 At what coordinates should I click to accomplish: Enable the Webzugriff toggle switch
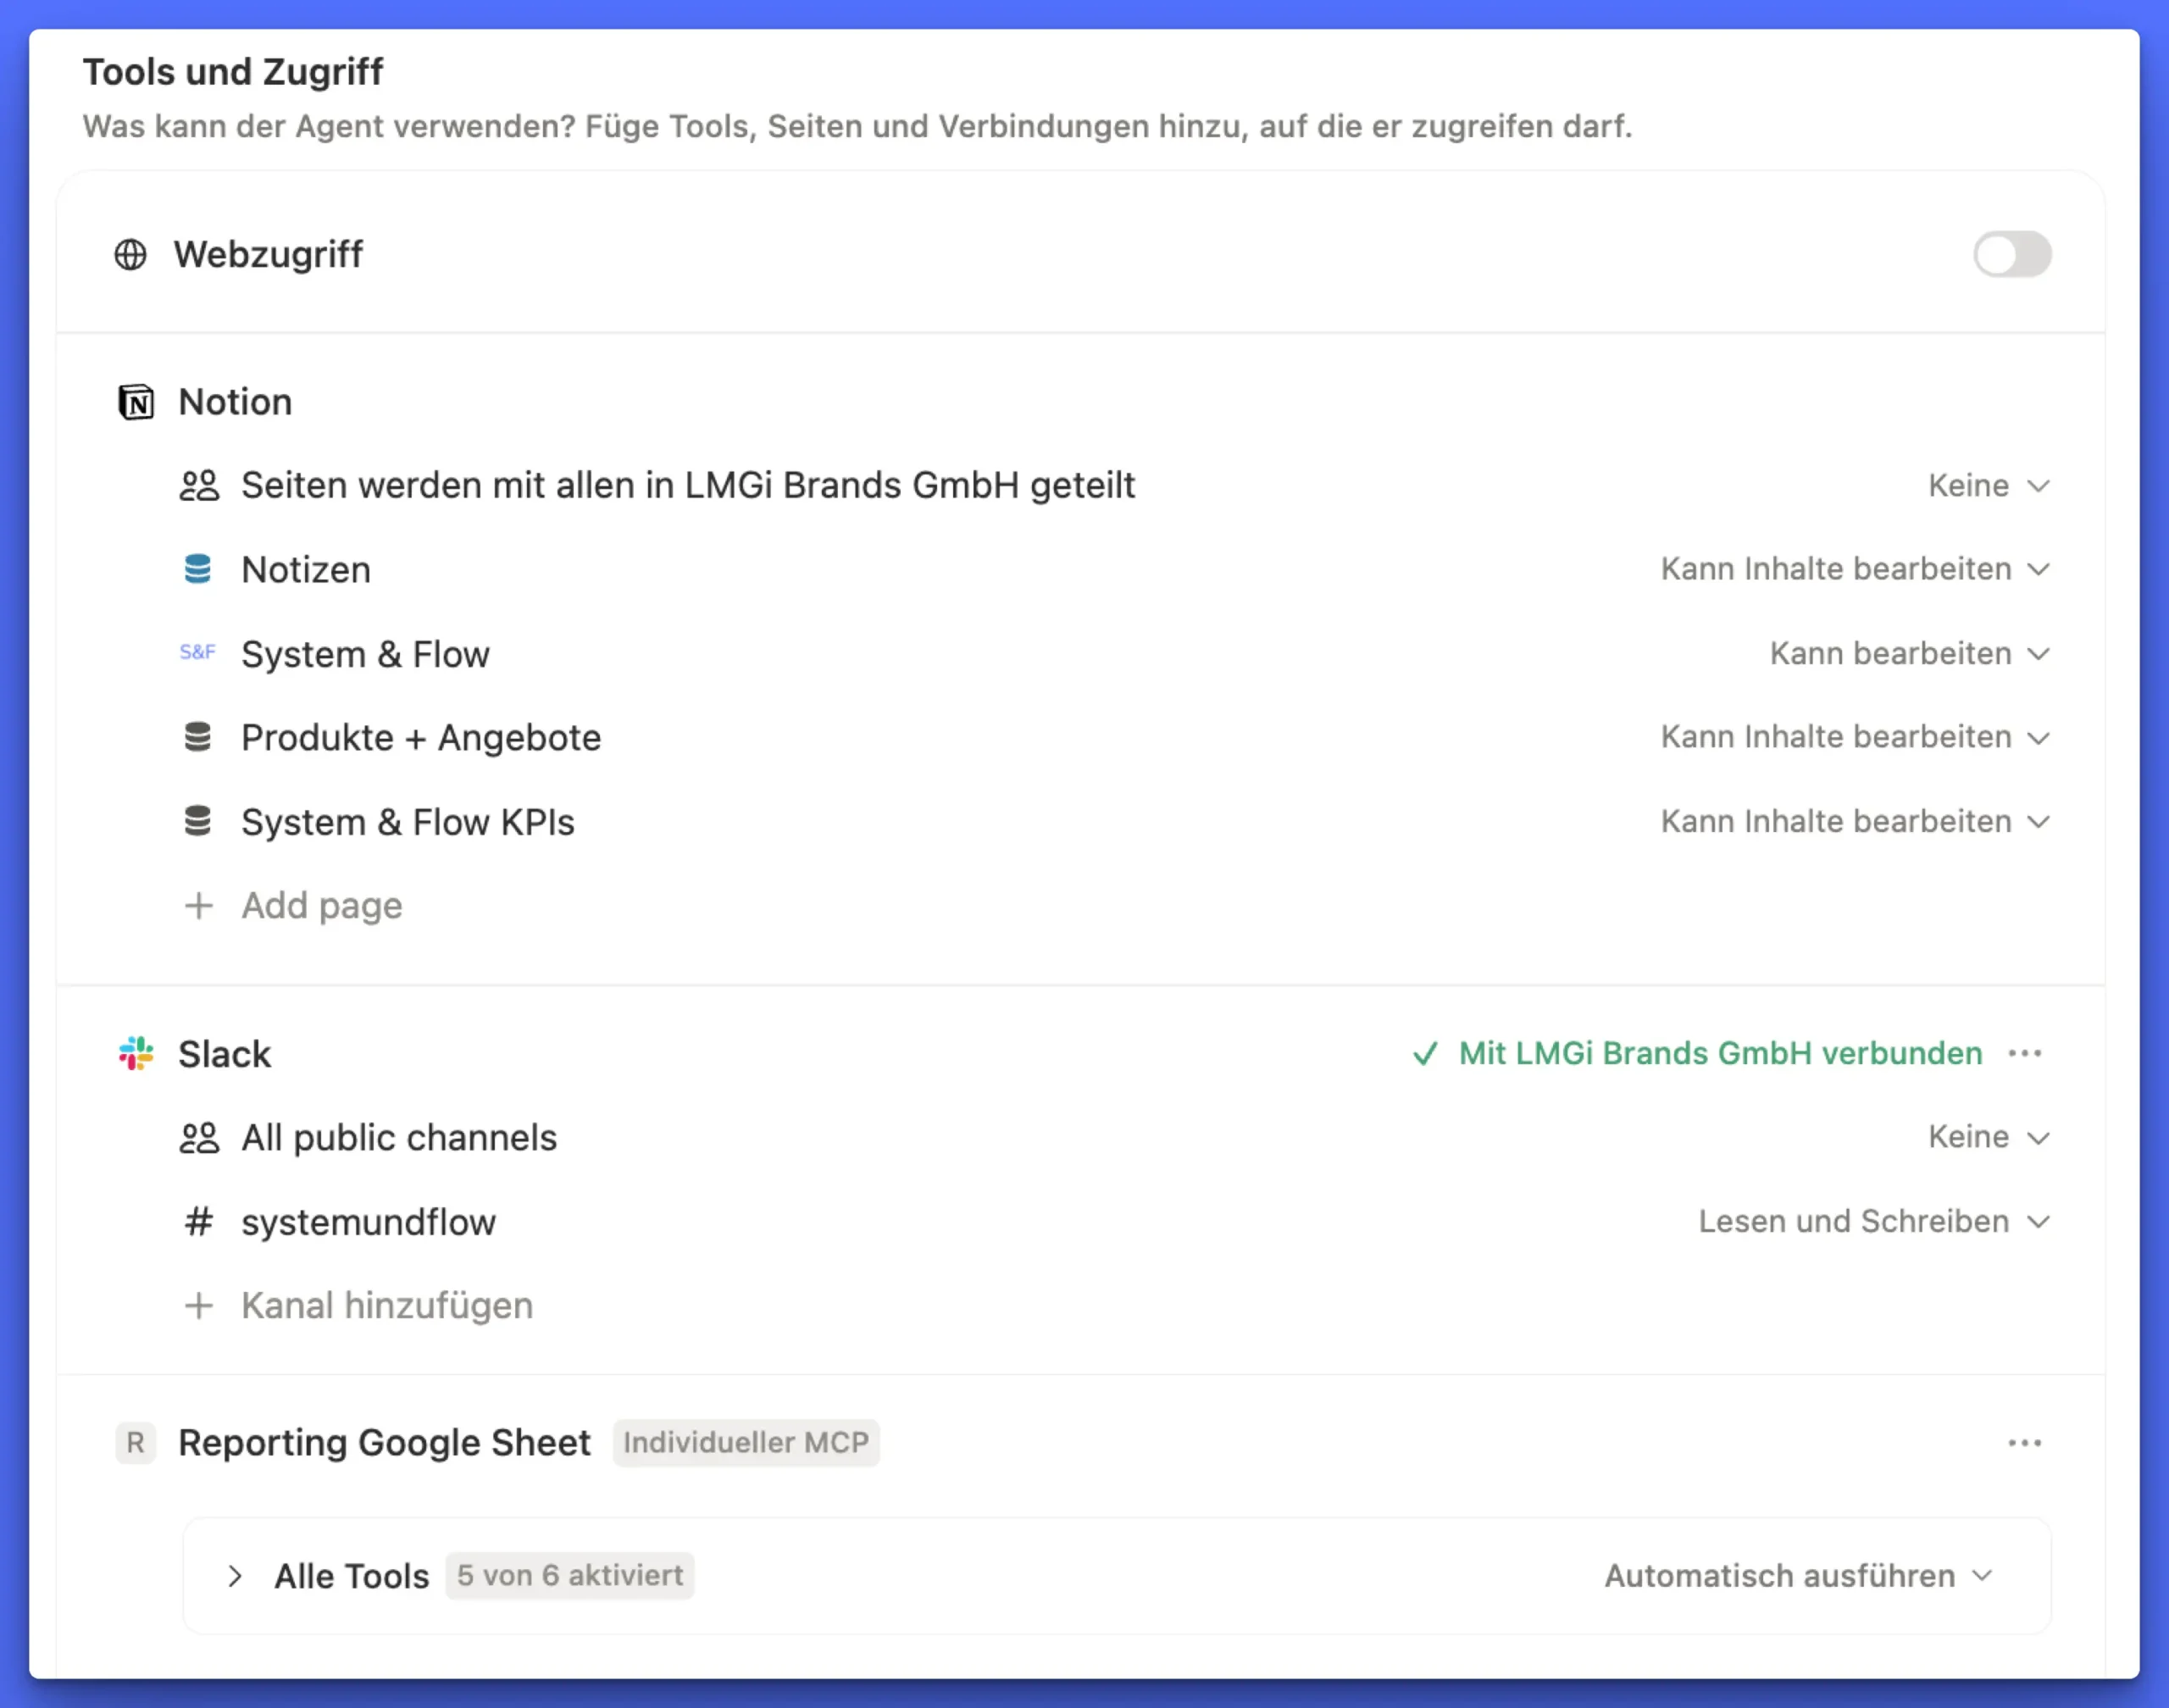point(2011,255)
